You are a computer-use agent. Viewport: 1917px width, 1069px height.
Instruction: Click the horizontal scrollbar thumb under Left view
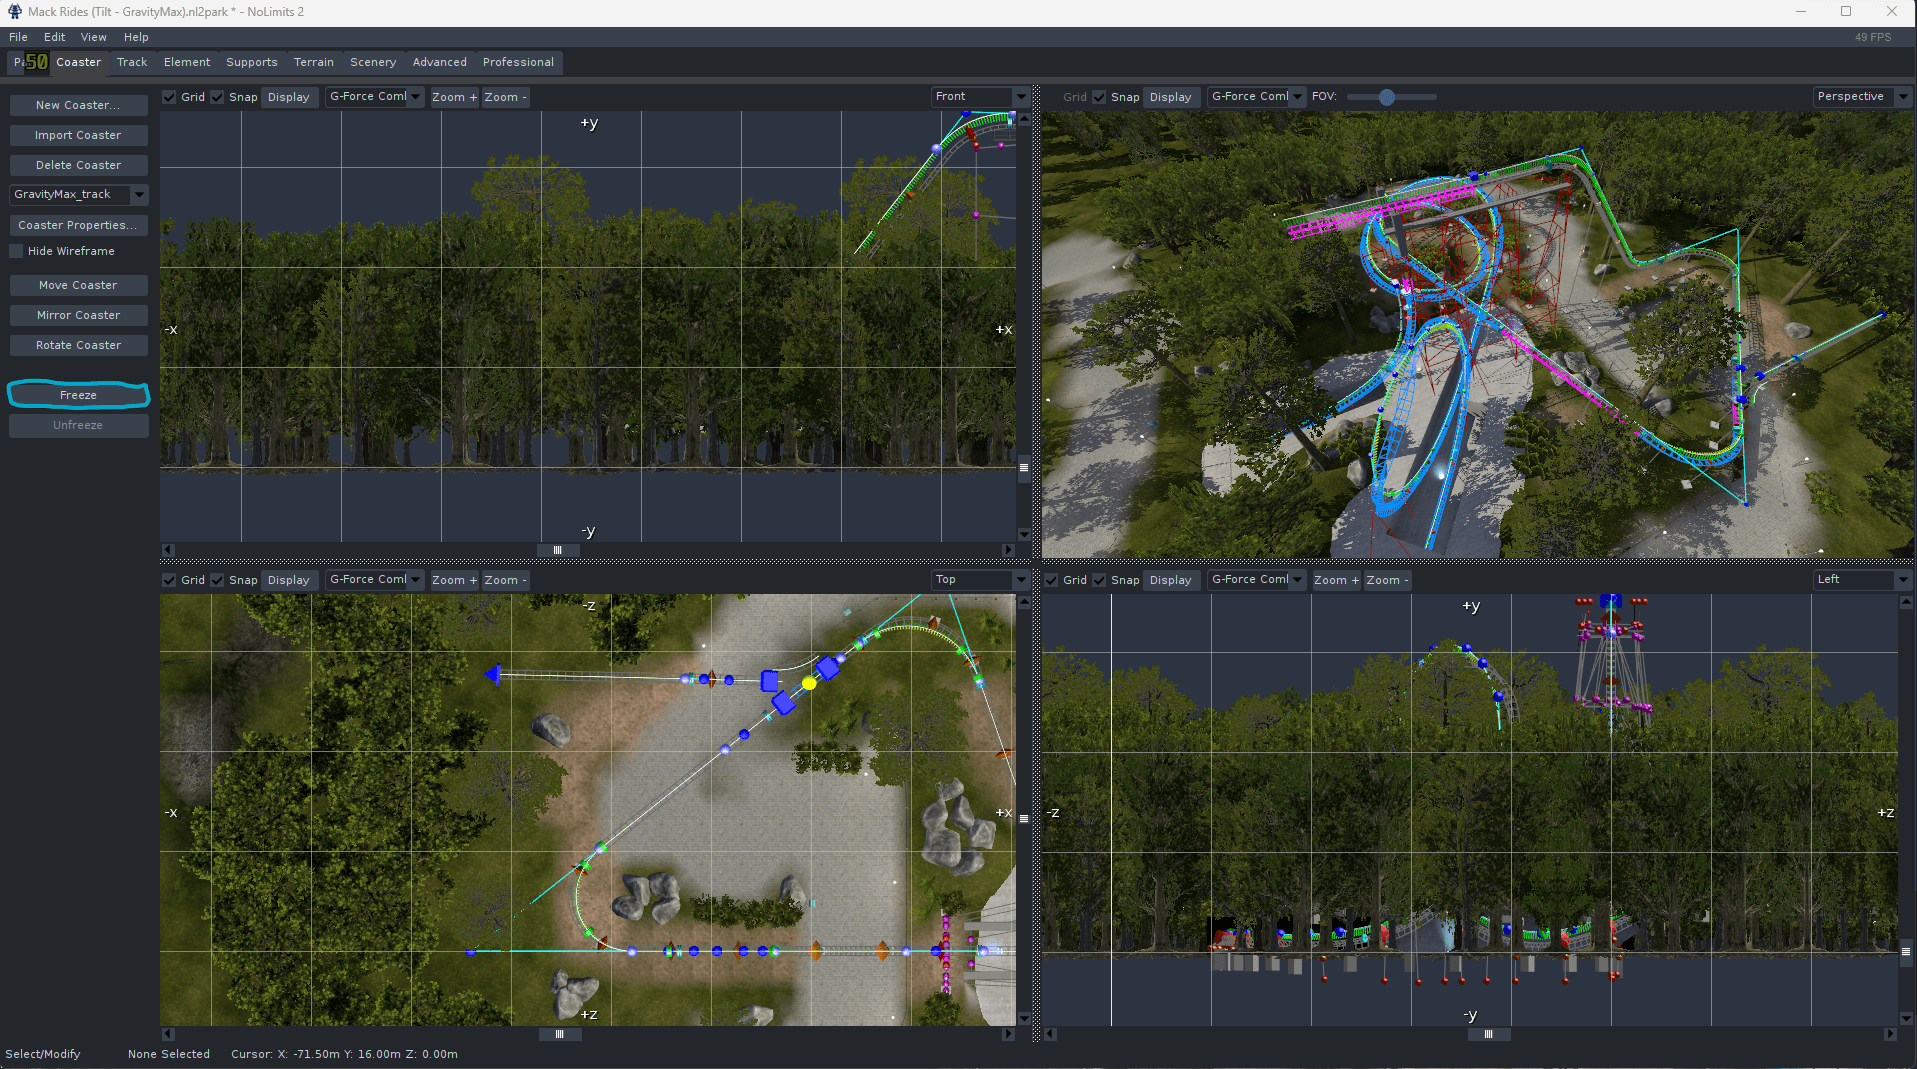[1488, 1034]
